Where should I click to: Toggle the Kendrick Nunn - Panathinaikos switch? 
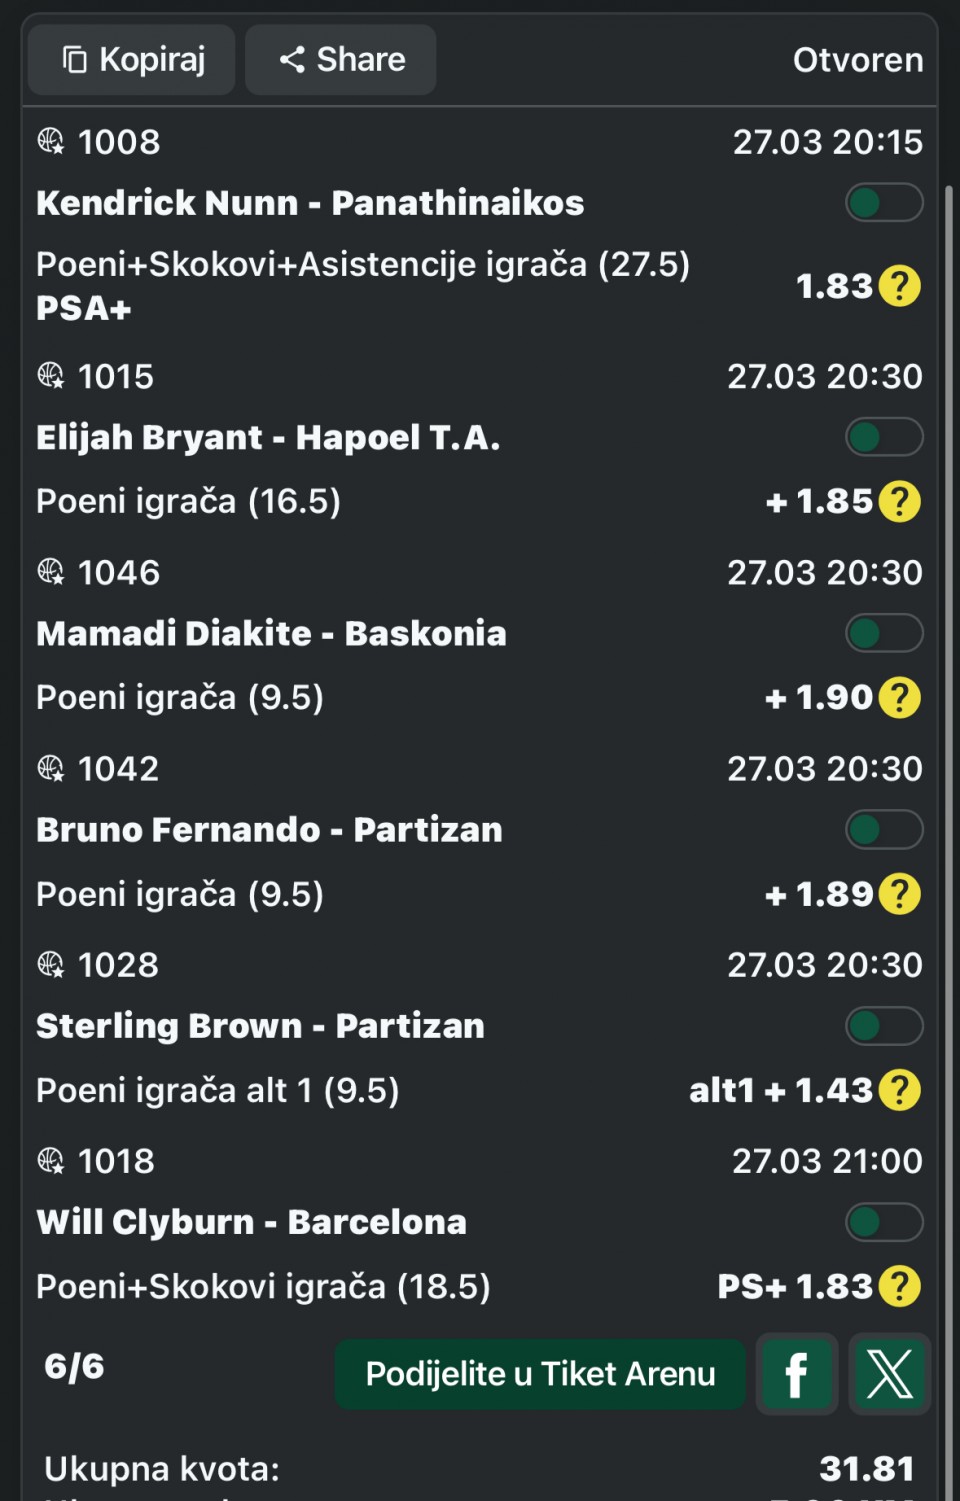tap(883, 203)
